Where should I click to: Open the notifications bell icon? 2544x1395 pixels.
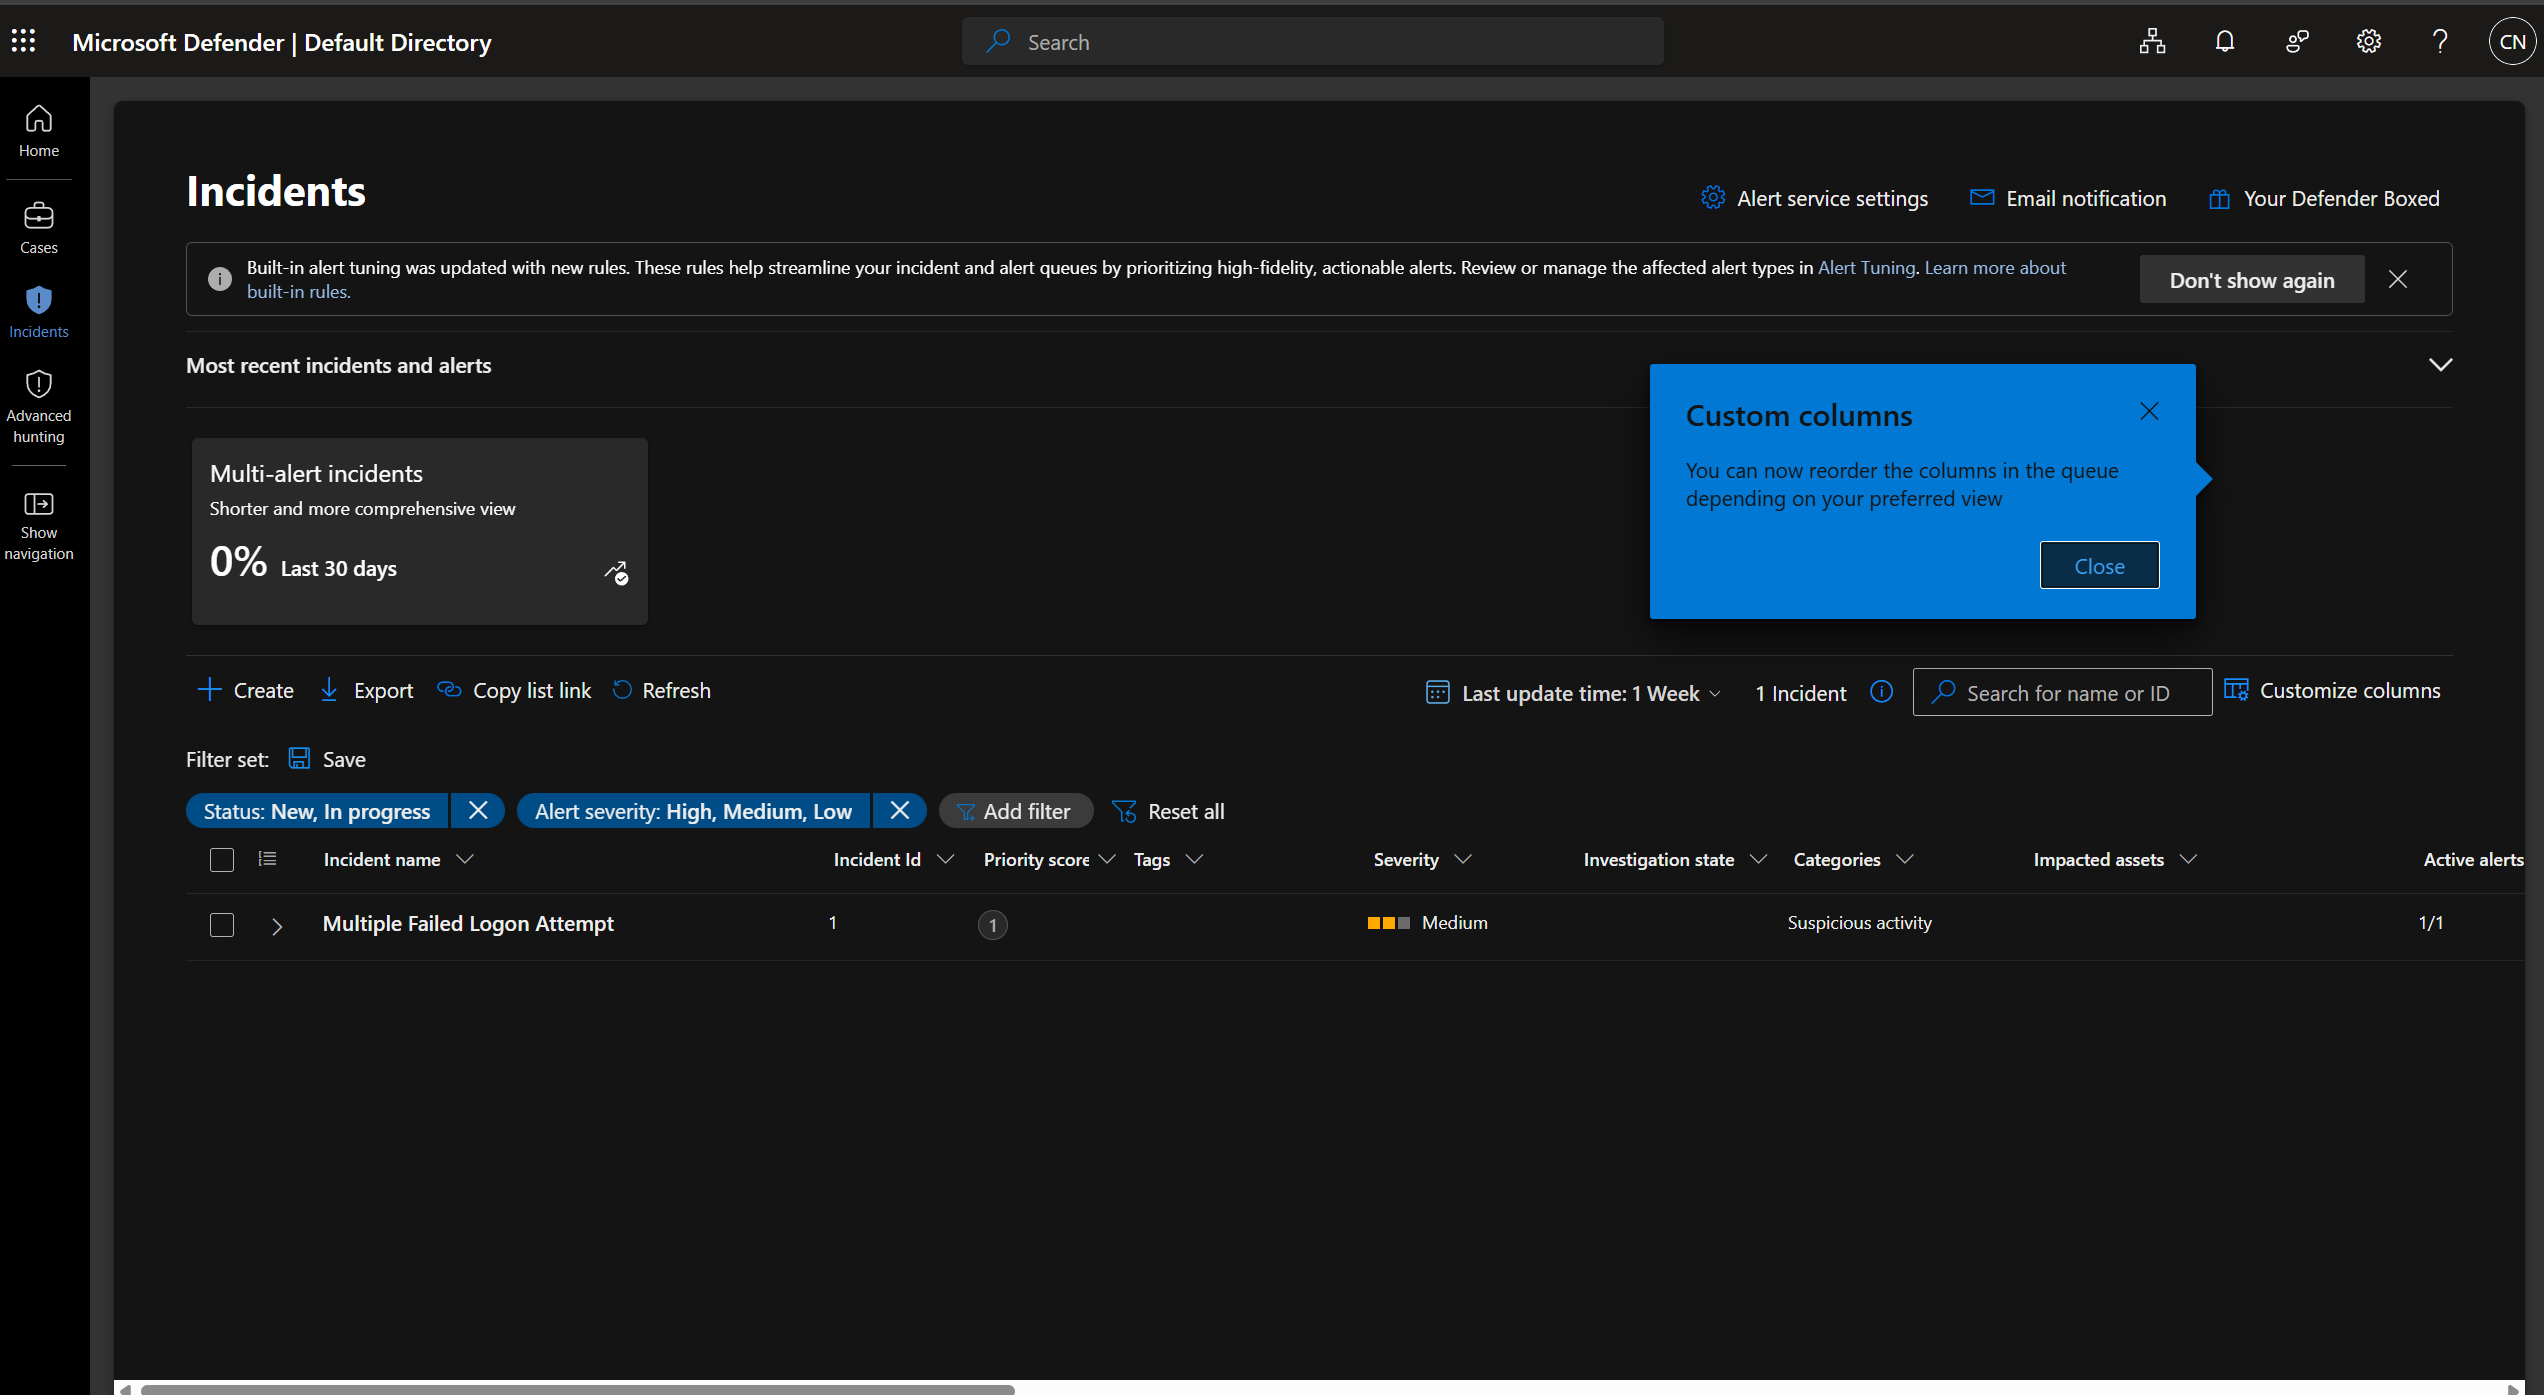[x=2224, y=41]
